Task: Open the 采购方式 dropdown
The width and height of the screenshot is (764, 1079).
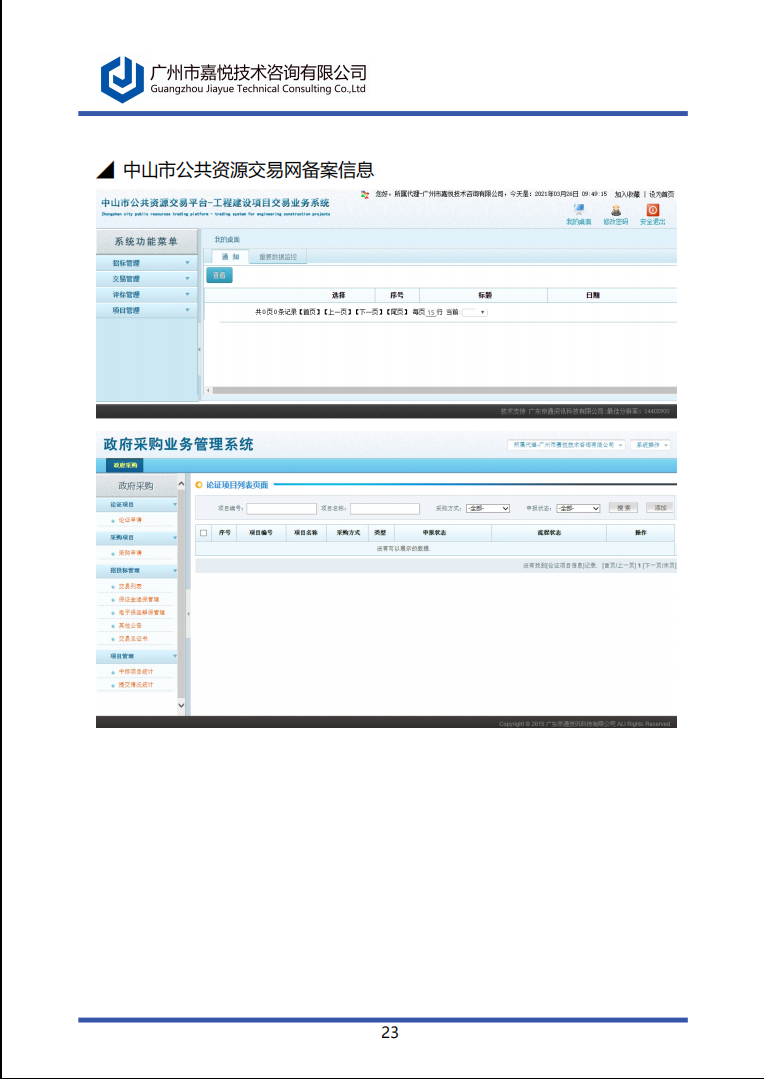Action: tap(488, 509)
